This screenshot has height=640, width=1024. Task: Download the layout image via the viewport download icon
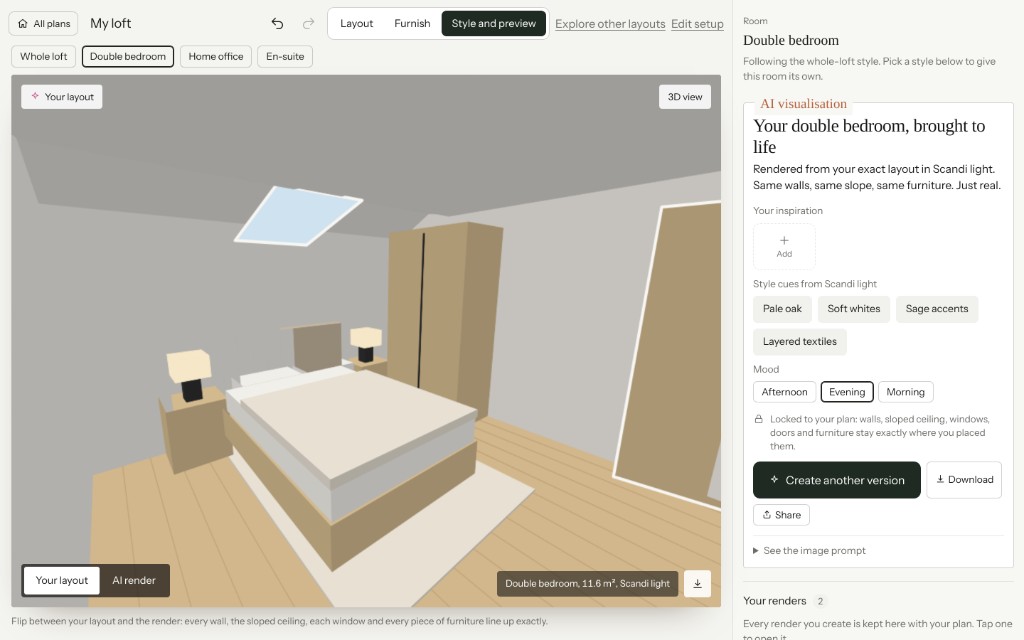pos(697,583)
